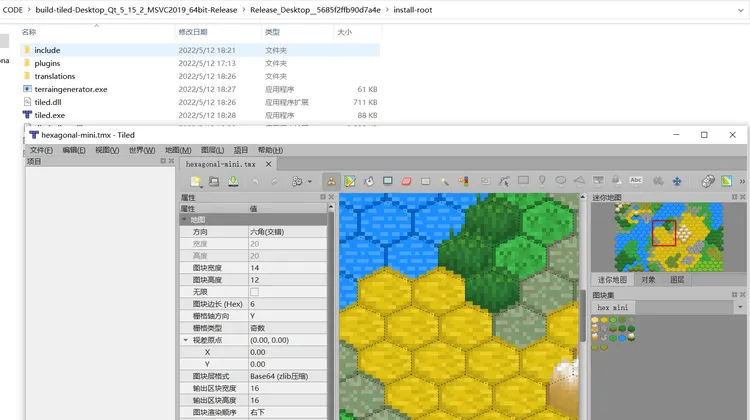Screen dimensions: 750x420
Task: Select the Insert Rectangle tool
Action: 523,181
